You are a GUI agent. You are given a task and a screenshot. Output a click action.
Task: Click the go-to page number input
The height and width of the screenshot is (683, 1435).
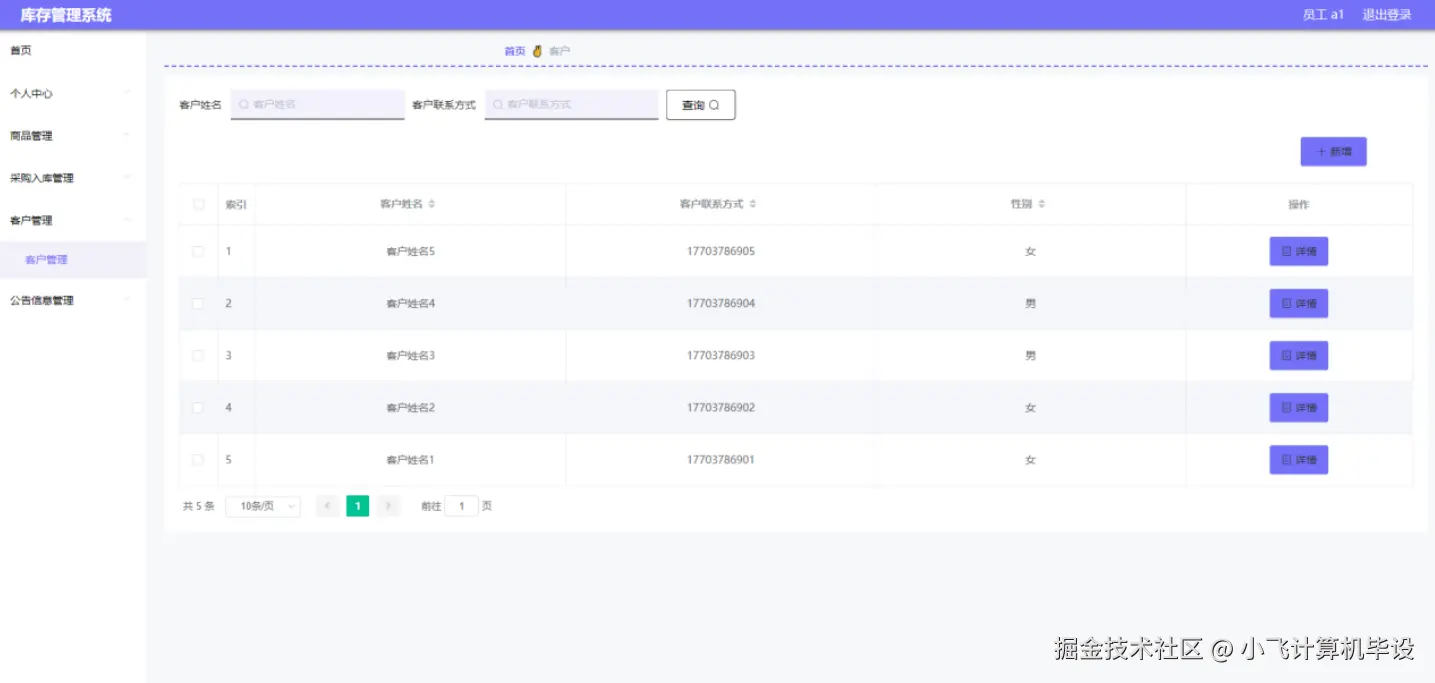[461, 506]
